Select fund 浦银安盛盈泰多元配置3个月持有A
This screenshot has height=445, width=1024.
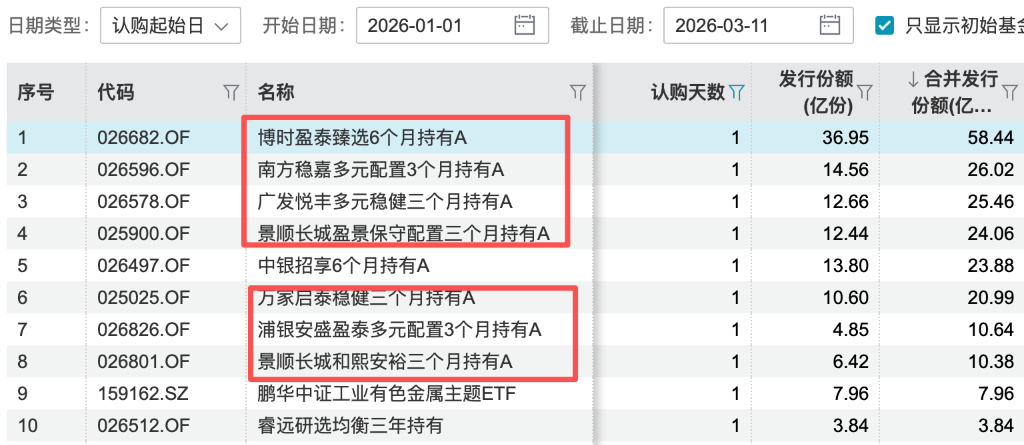400,330
